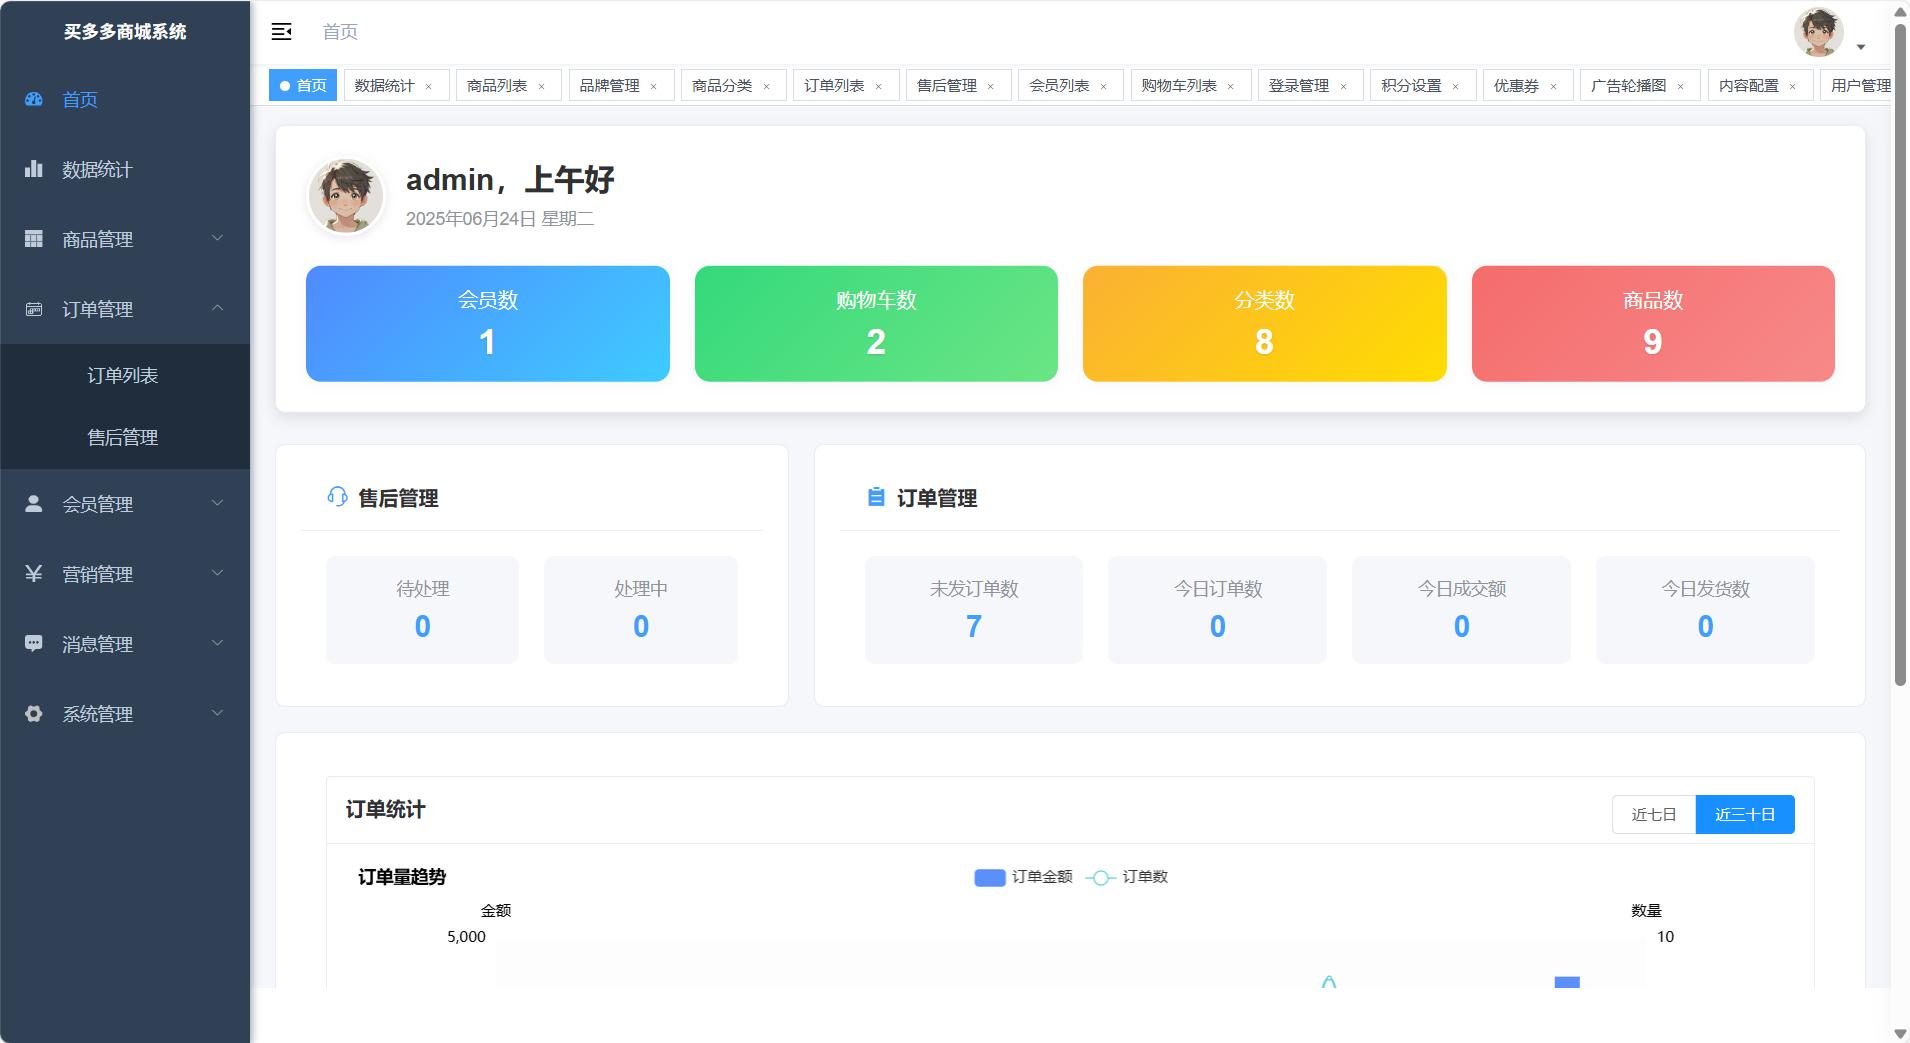
Task: Switch to the 优惠券 tab
Action: click(x=1516, y=86)
